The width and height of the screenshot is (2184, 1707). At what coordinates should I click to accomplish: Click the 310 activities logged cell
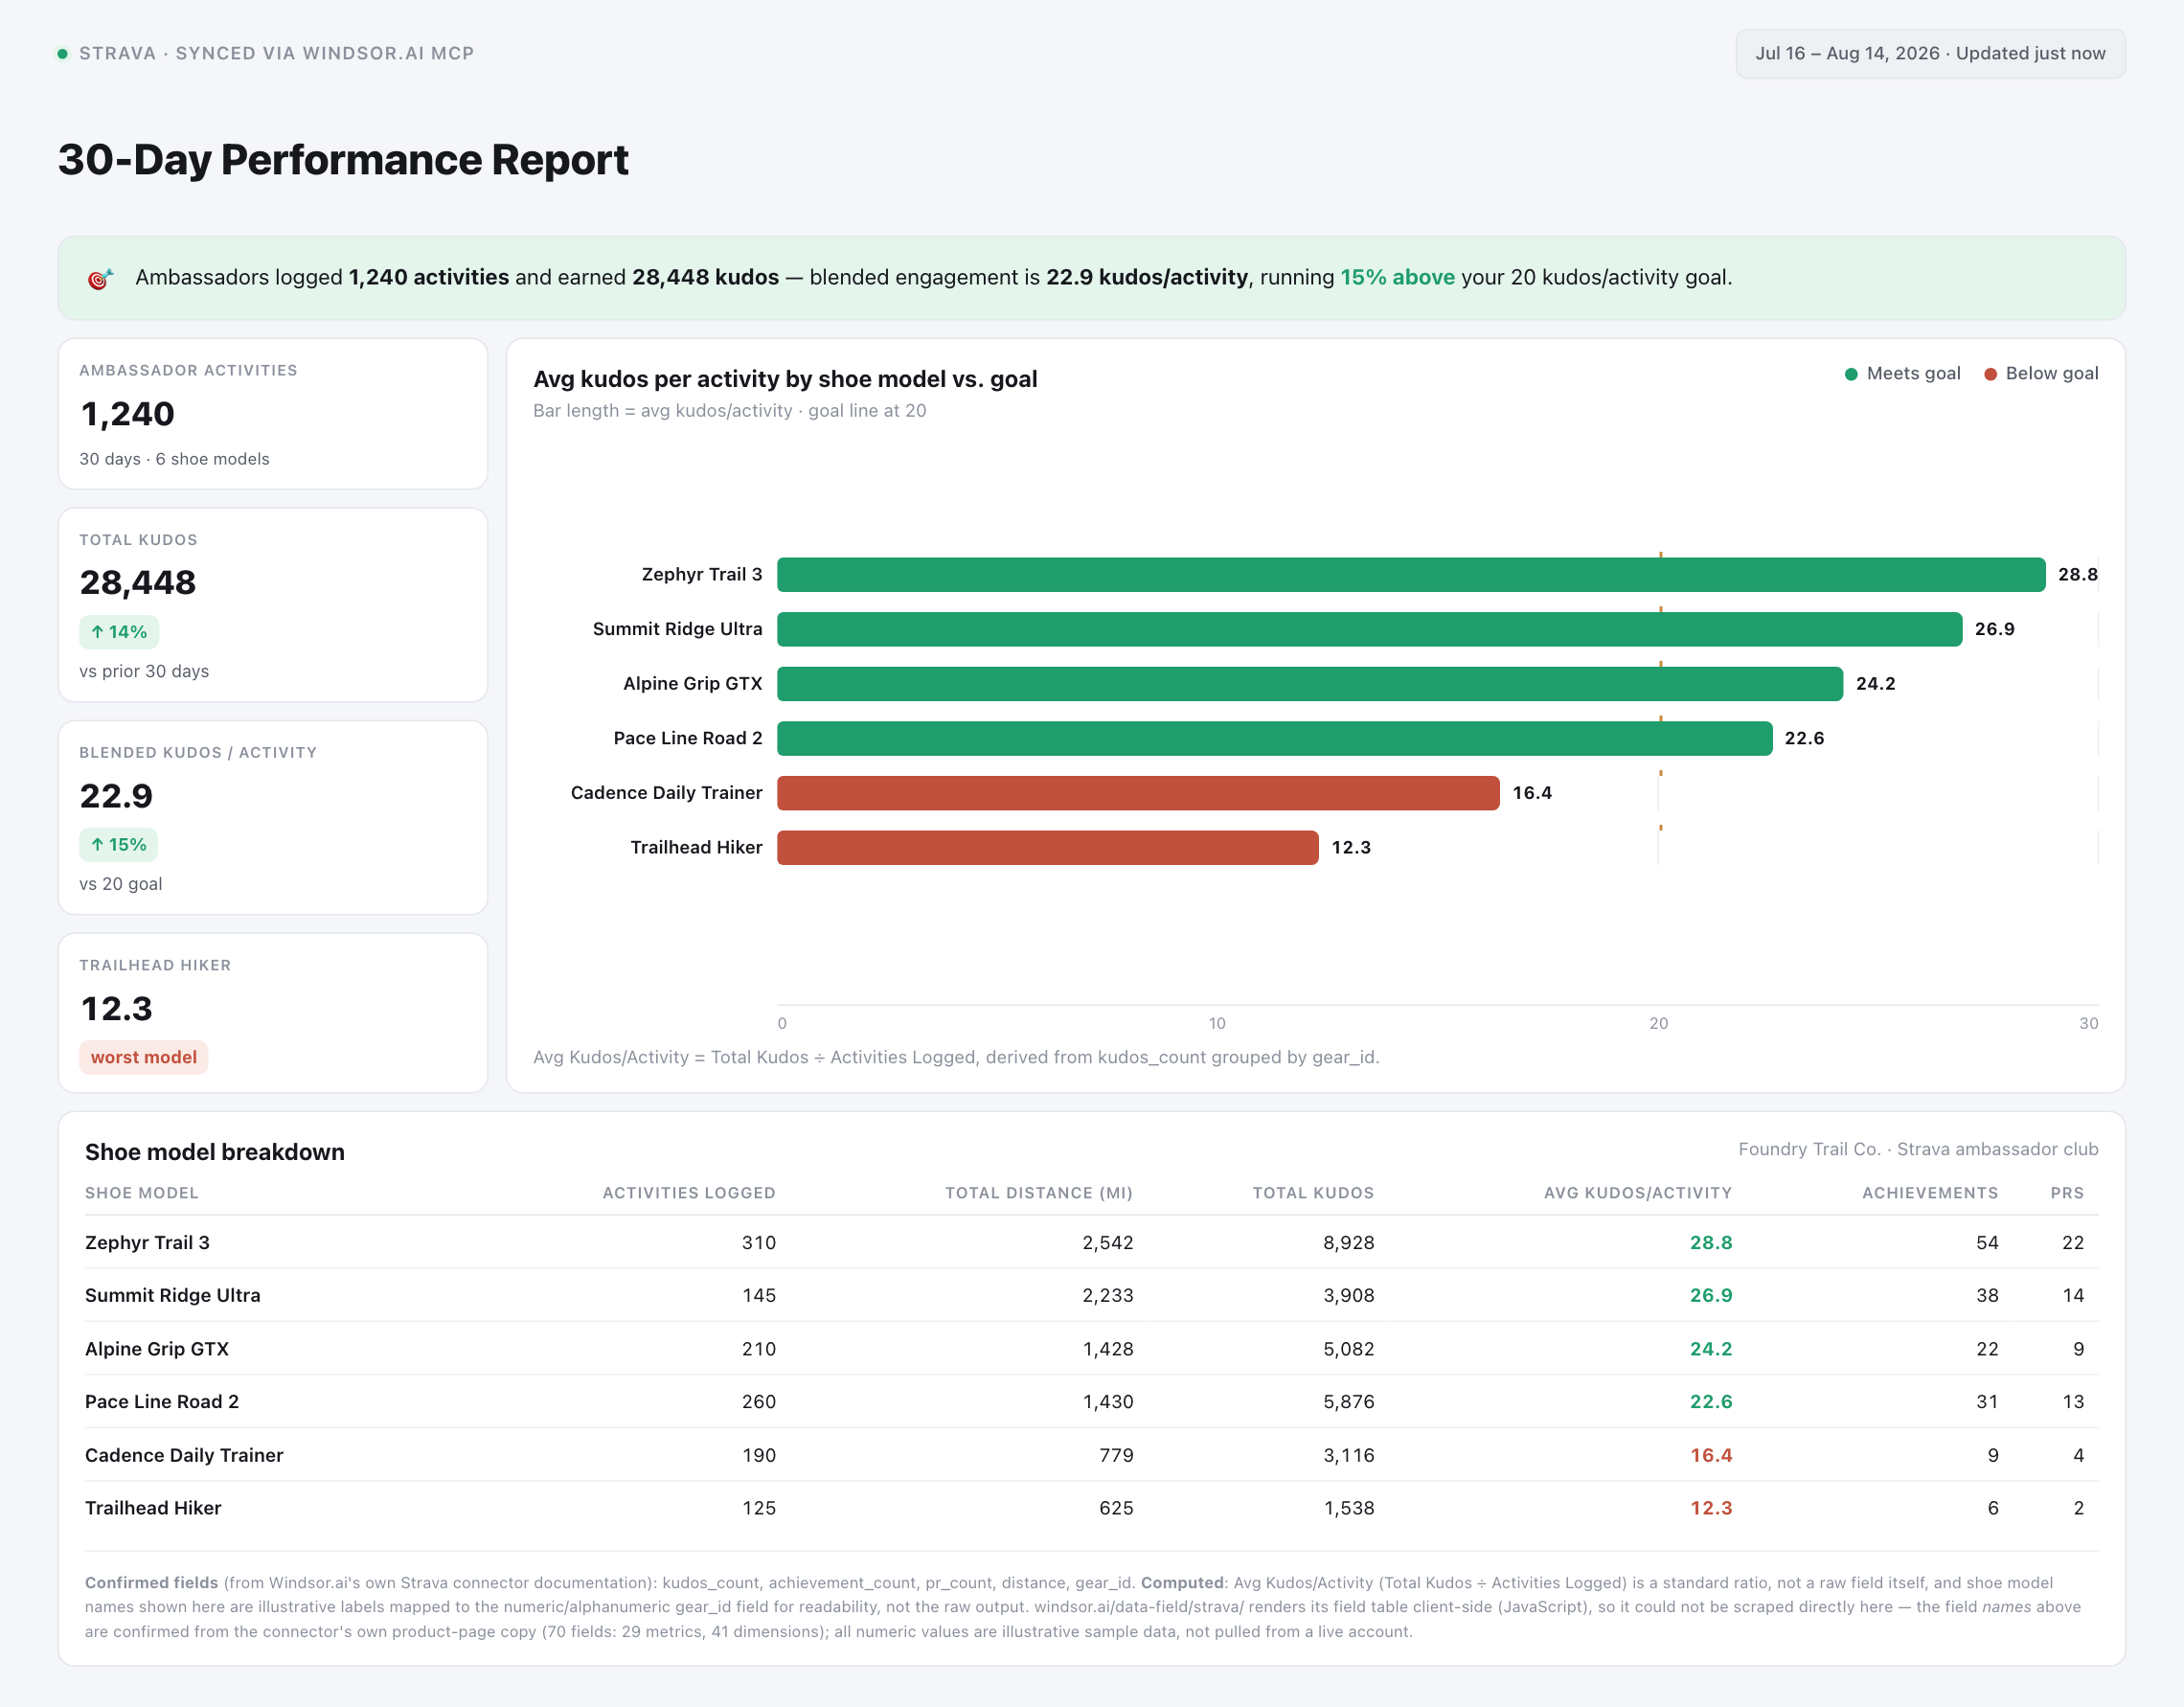tap(759, 1243)
